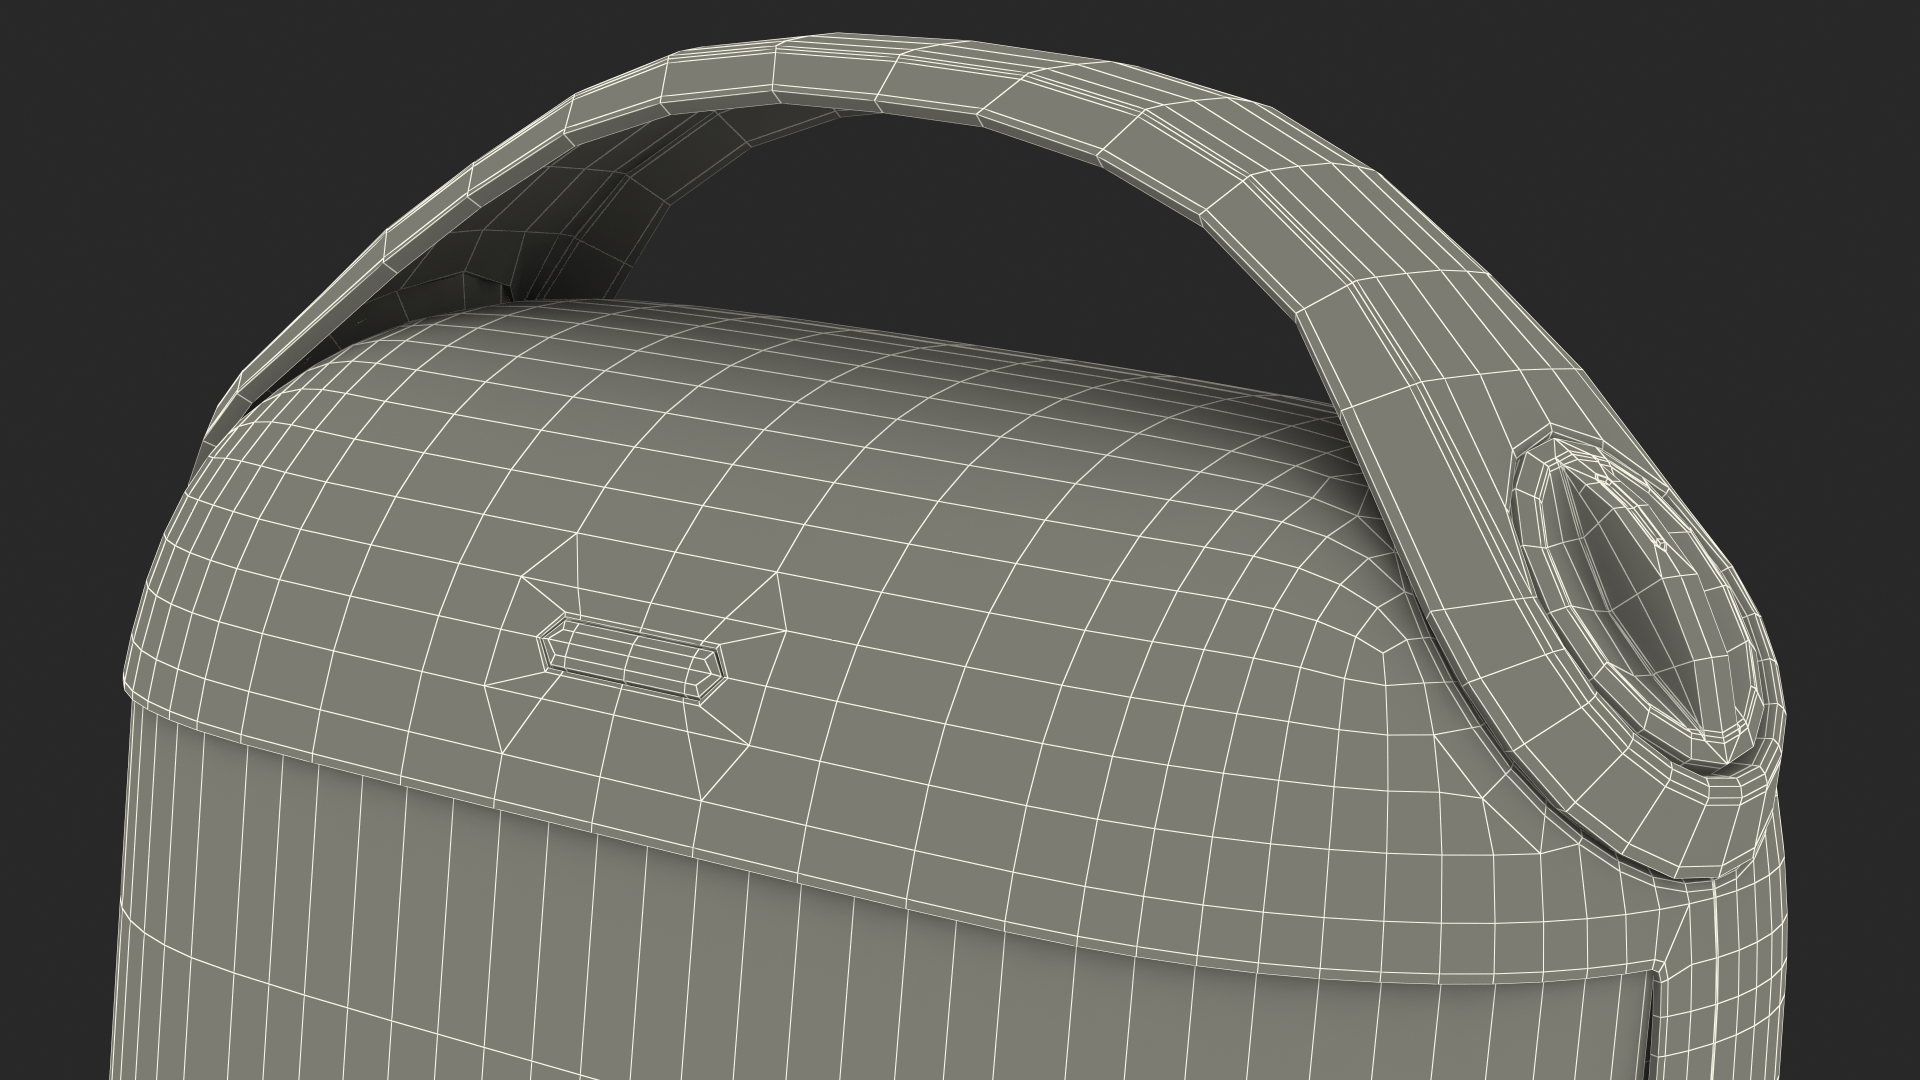Click the rectangular latch button on the lid
Screen dimensions: 1920x1080
click(x=630, y=656)
